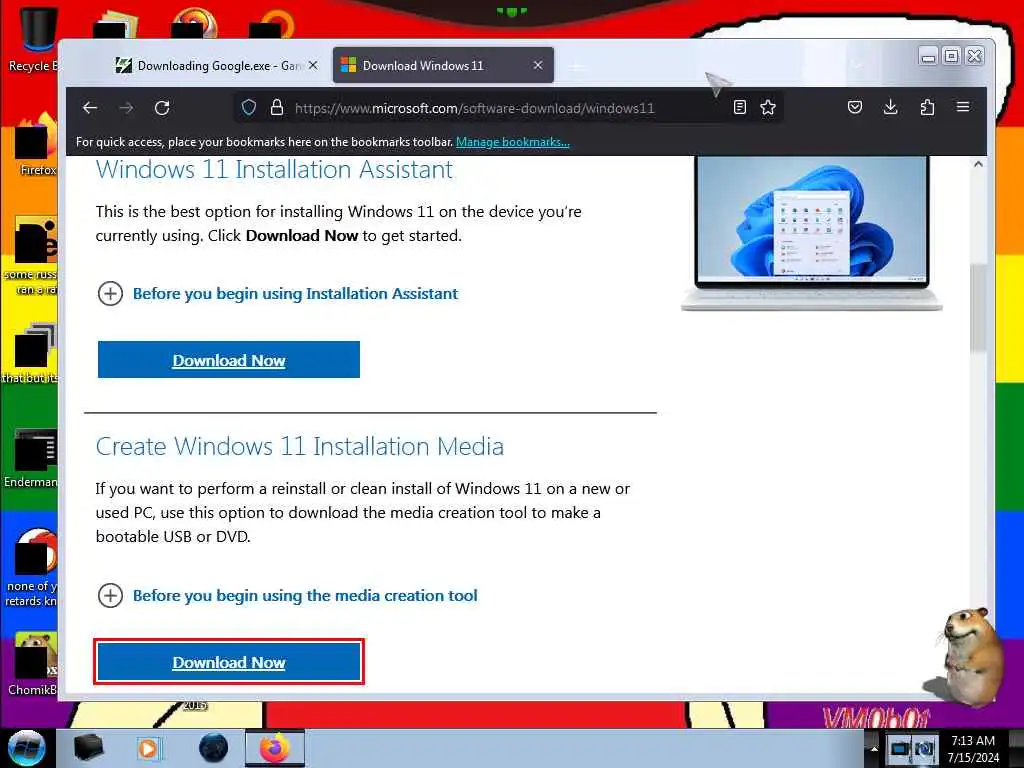Open the media player taskbar icon
Screen dimensions: 1024x768
(150, 748)
